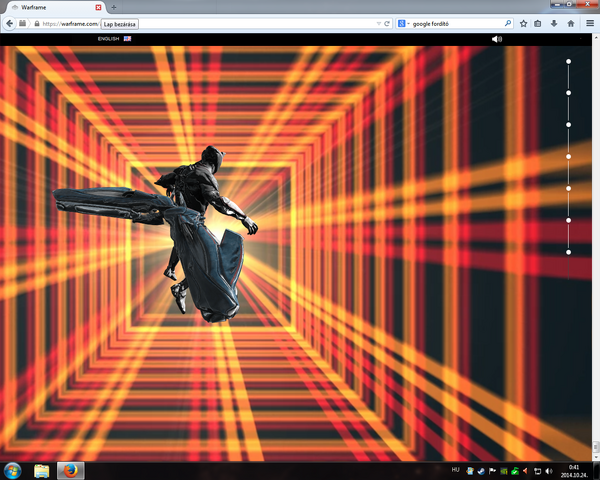
Task: Open the Windows Start menu
Action: (x=12, y=471)
